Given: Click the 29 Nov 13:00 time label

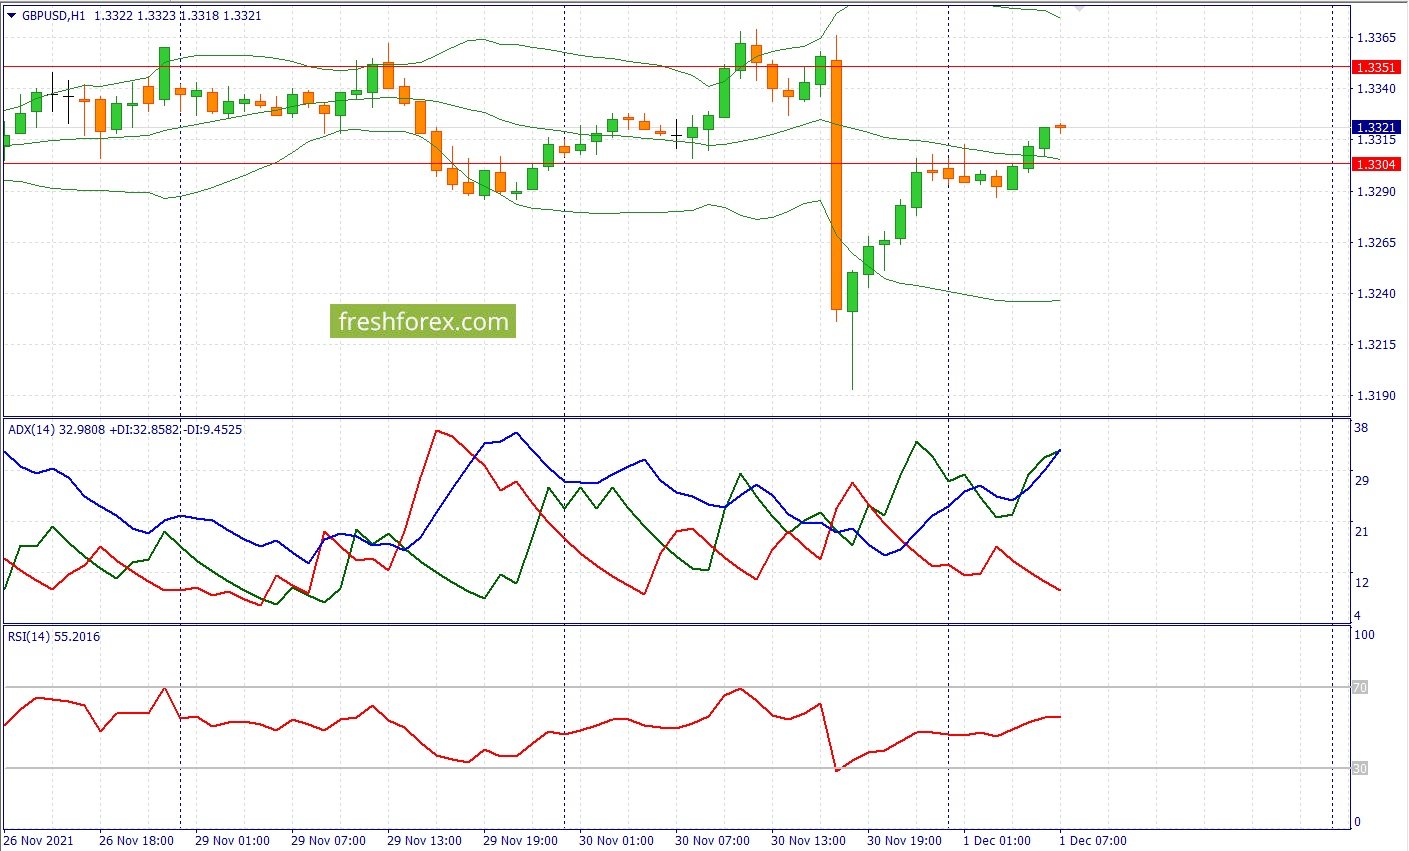Looking at the screenshot, I should click(424, 841).
